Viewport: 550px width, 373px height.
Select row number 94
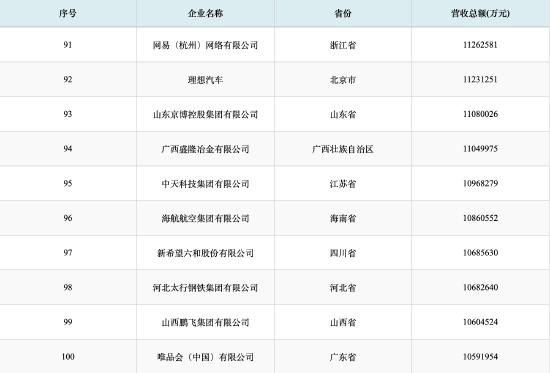(68, 149)
